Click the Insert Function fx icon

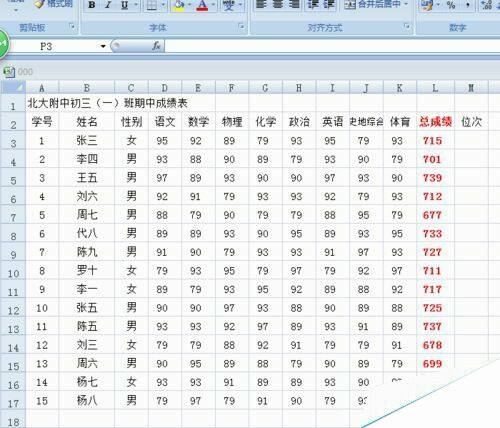click(156, 46)
